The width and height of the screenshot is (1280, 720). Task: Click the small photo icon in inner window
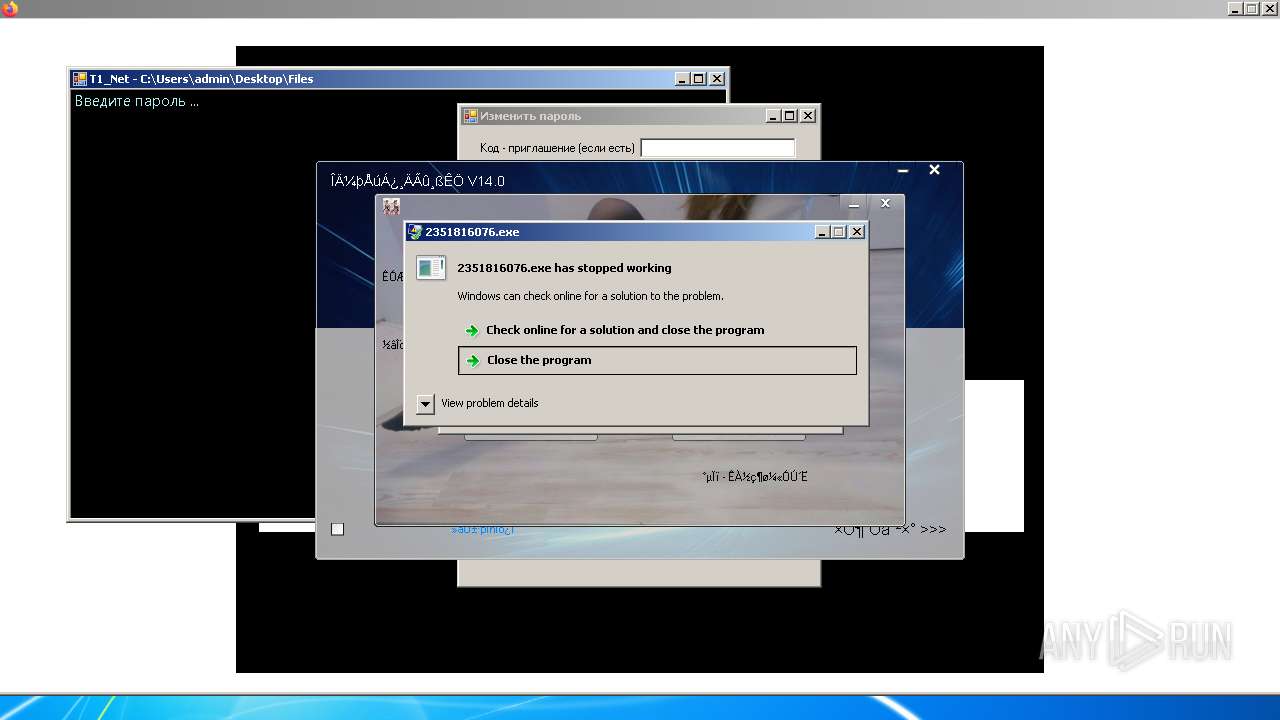[x=391, y=206]
